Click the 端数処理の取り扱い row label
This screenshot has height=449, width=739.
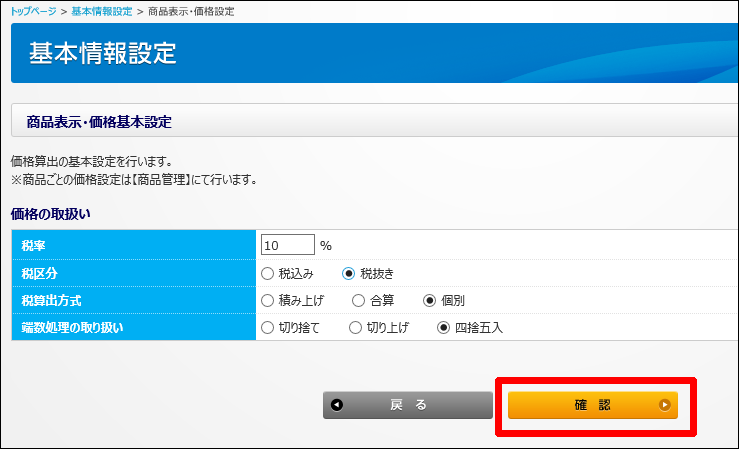(x=74, y=327)
